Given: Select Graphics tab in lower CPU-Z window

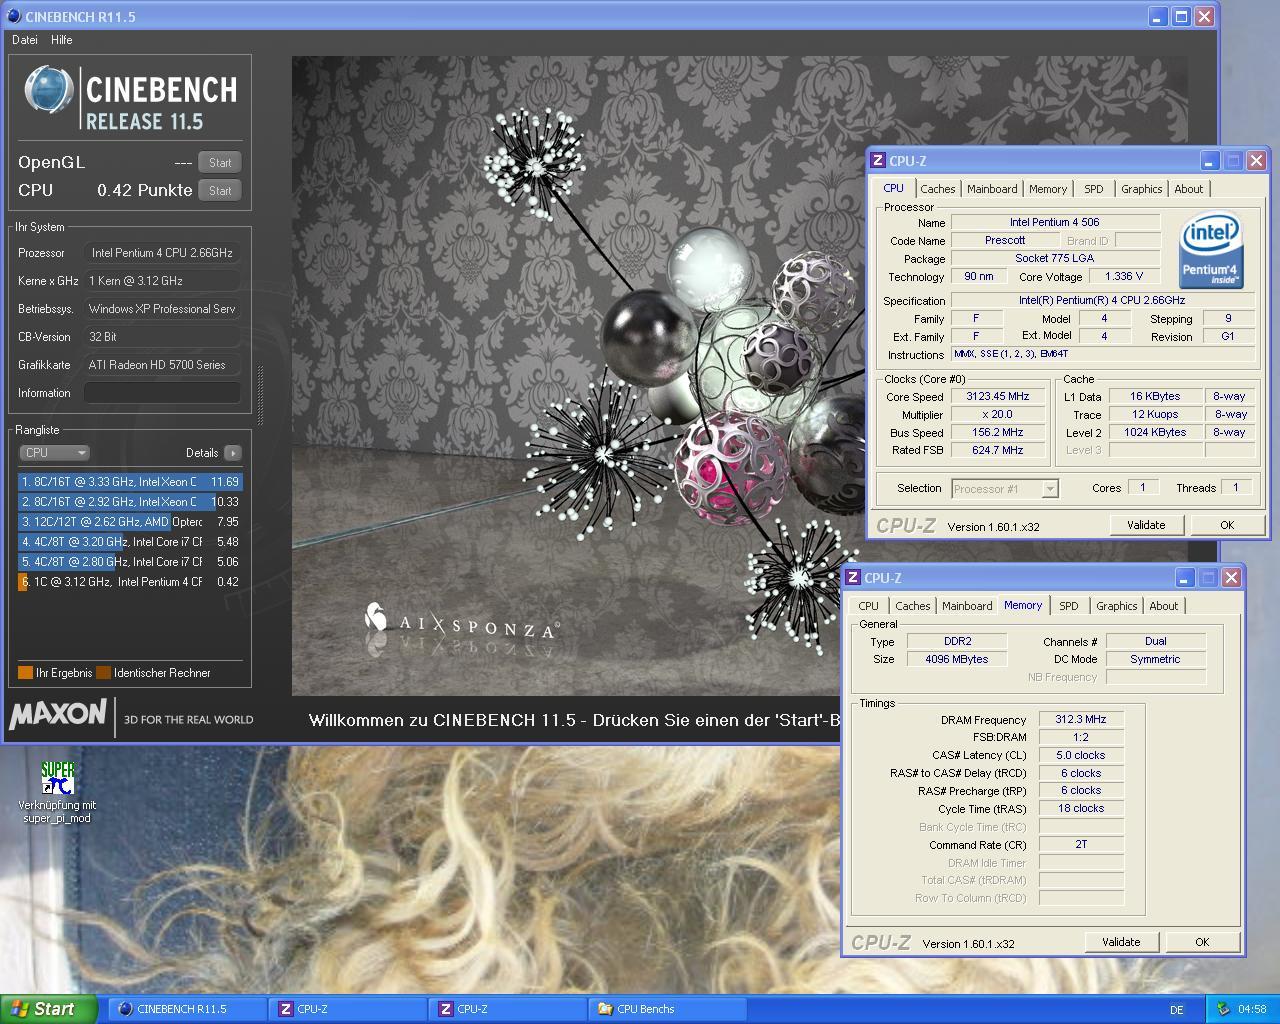Looking at the screenshot, I should [x=1117, y=606].
